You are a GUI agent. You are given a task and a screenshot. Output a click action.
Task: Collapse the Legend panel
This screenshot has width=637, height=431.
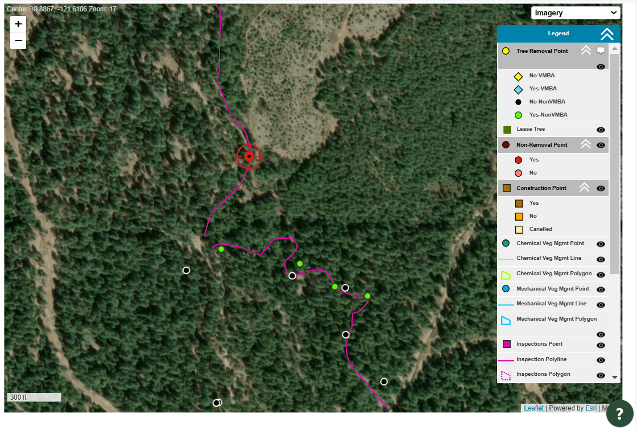point(607,34)
